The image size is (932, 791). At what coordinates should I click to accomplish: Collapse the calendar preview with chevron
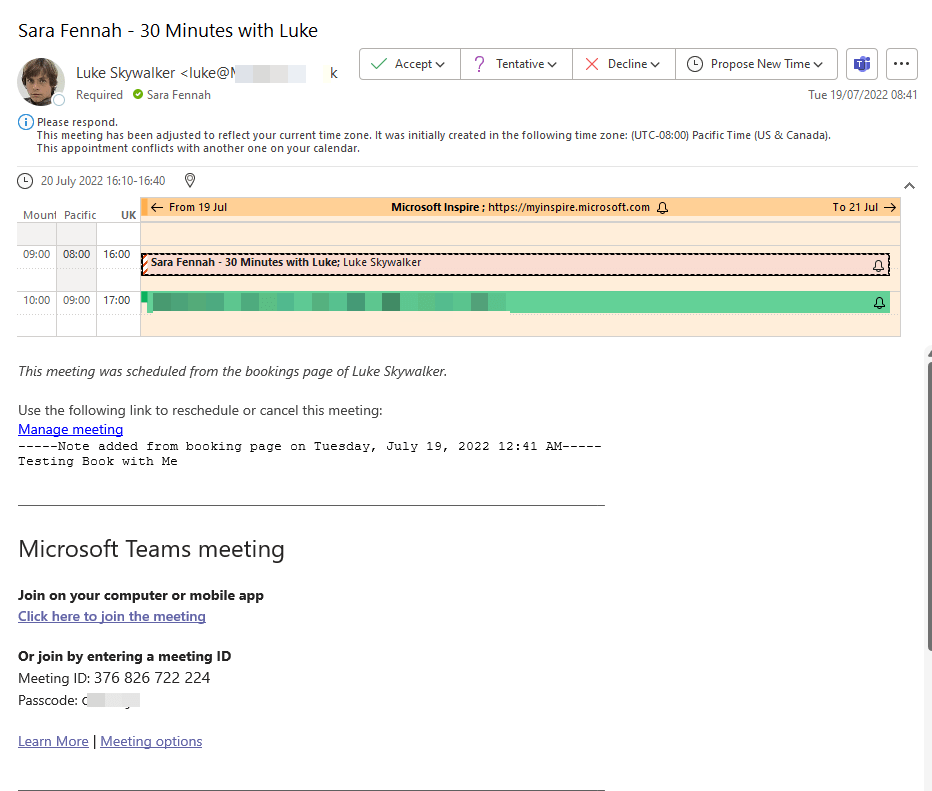pyautogui.click(x=909, y=185)
